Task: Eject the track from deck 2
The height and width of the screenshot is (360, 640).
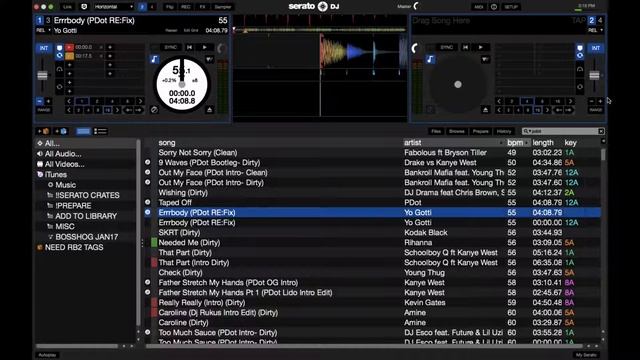Action: 485,110
